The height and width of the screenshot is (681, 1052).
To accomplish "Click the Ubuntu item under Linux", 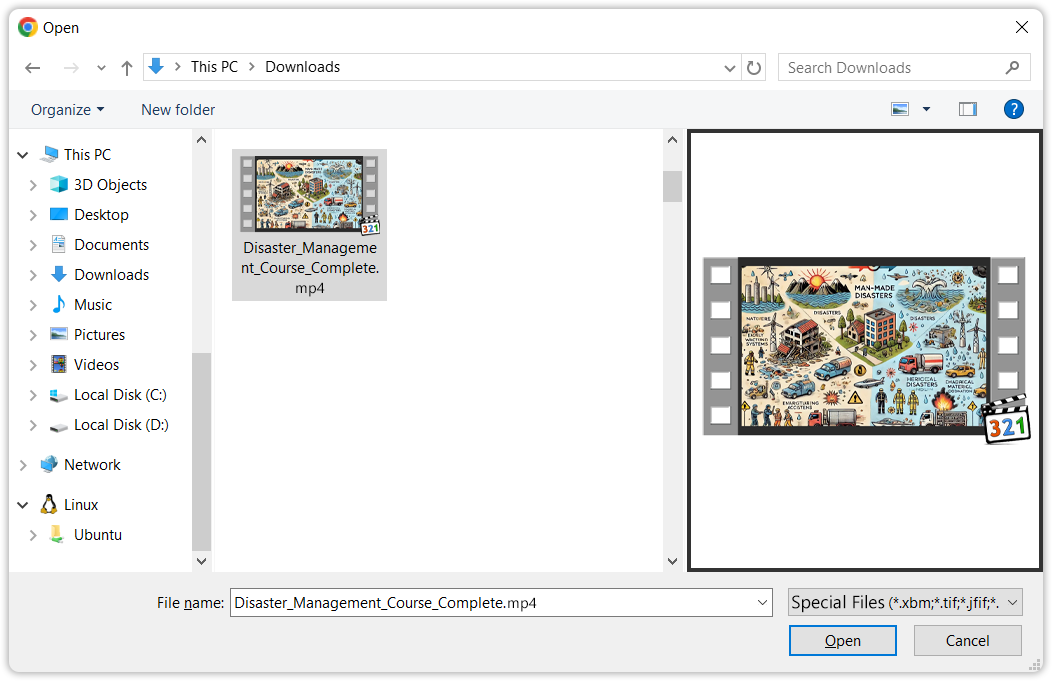I will [x=97, y=535].
